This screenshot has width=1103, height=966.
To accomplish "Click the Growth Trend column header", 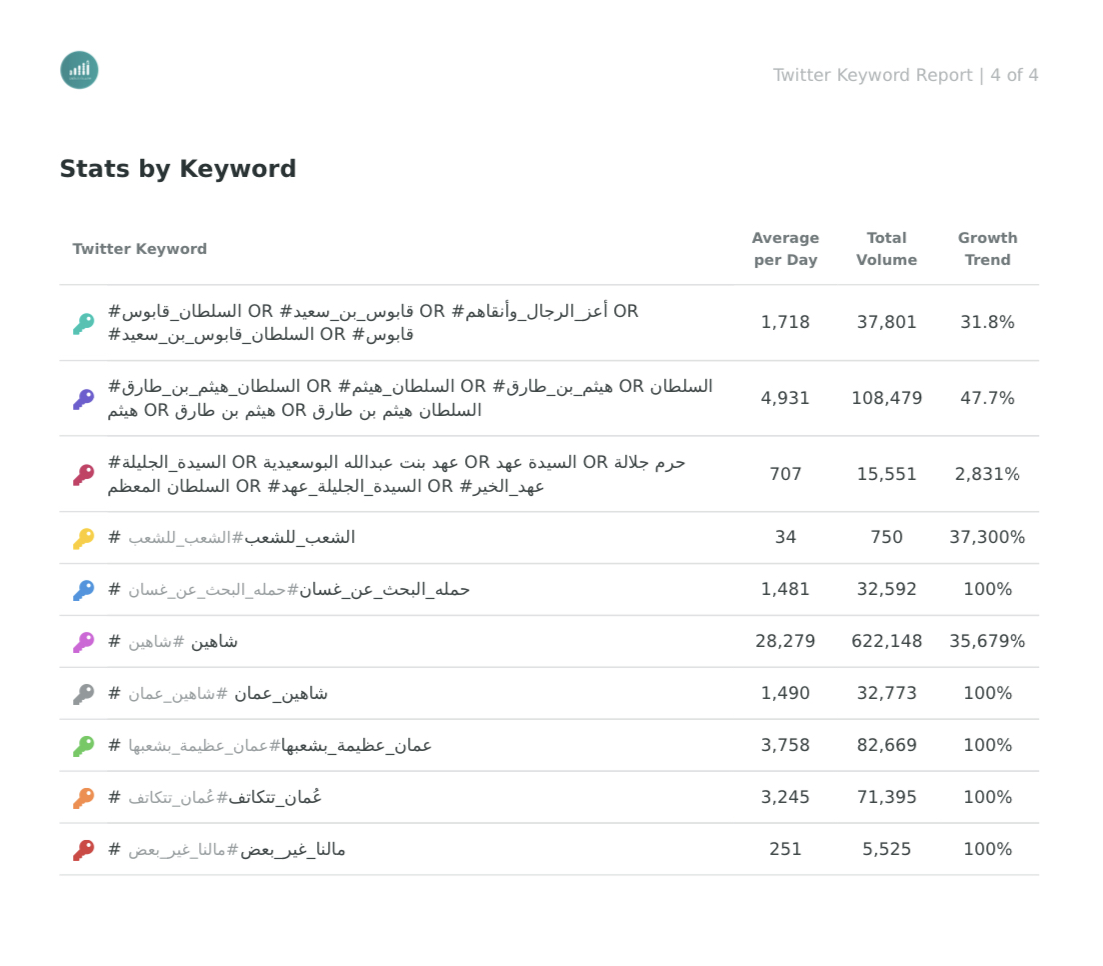I will 988,249.
